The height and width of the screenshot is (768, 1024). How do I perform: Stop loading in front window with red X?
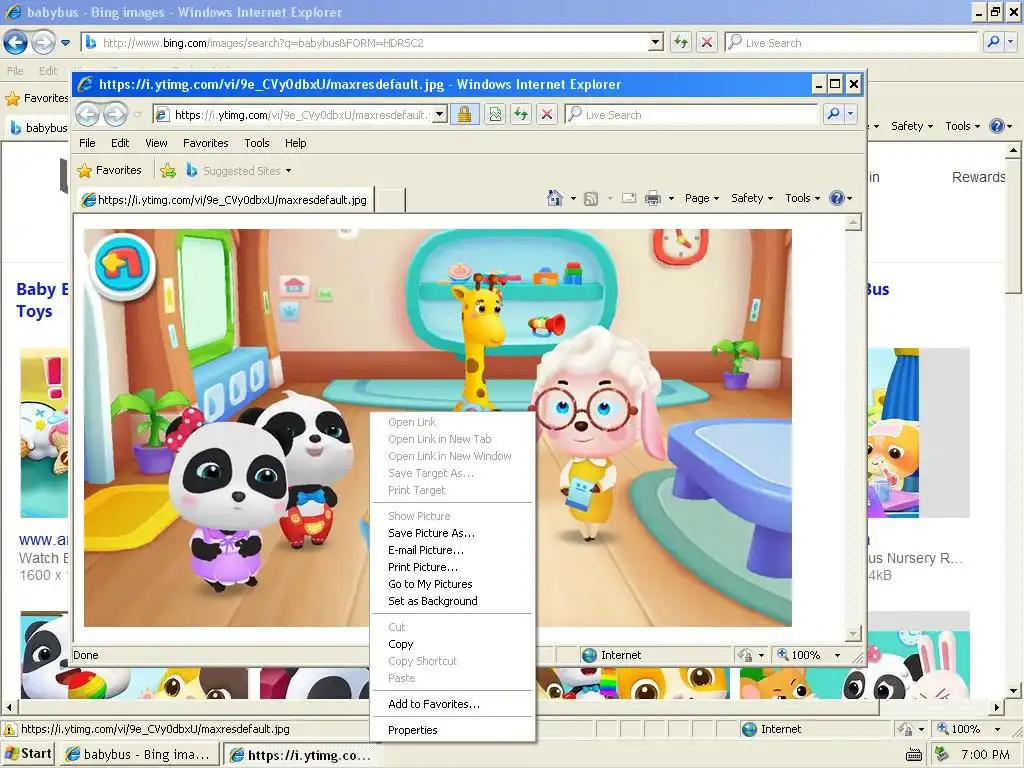click(x=547, y=115)
